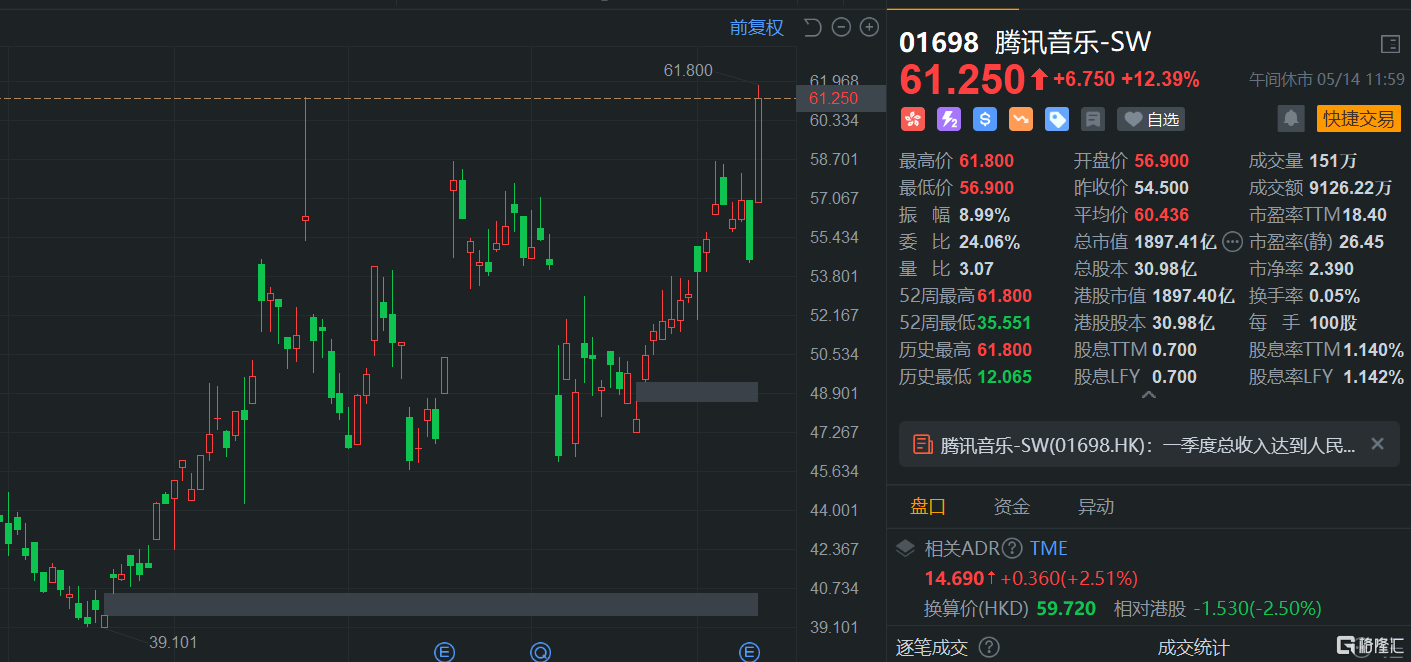
Task: Click the 振幅 value 8.99%
Action: click(984, 215)
